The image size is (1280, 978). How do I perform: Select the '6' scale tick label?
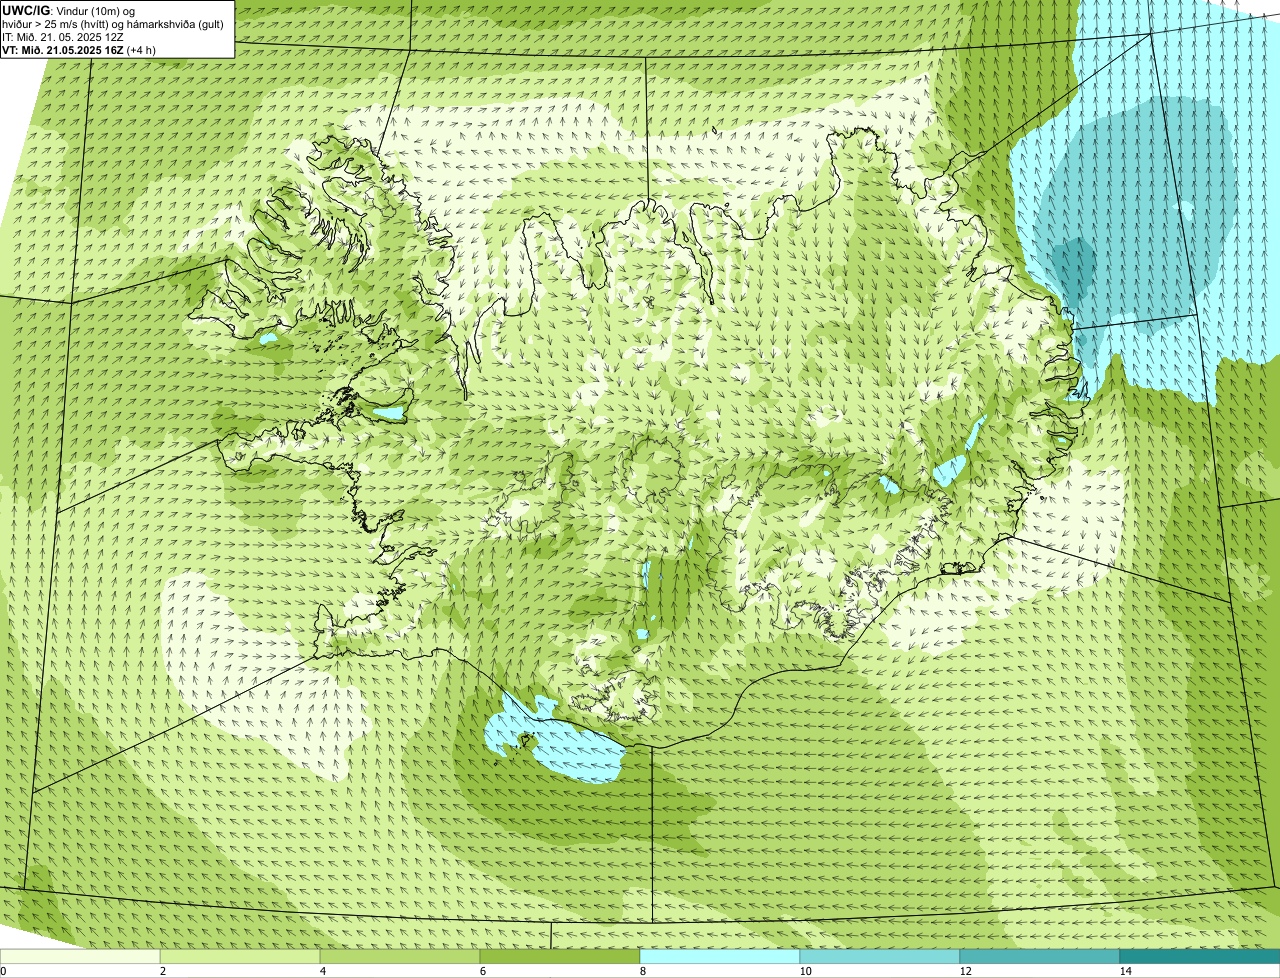click(x=482, y=971)
